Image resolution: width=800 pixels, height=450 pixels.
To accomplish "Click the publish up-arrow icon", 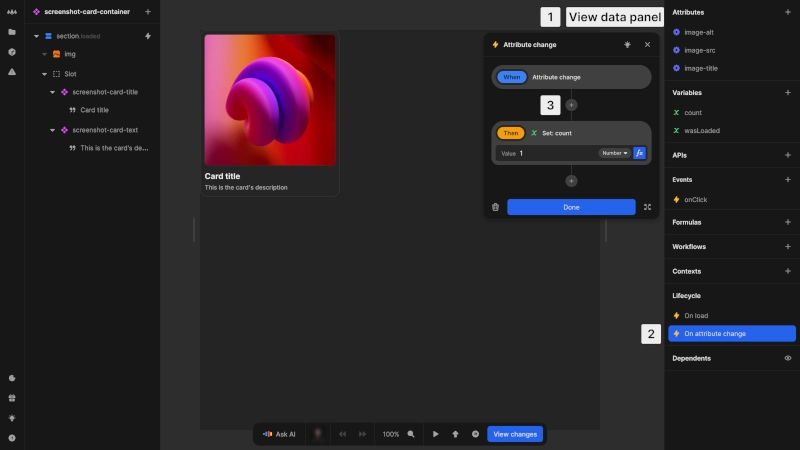I will point(455,434).
